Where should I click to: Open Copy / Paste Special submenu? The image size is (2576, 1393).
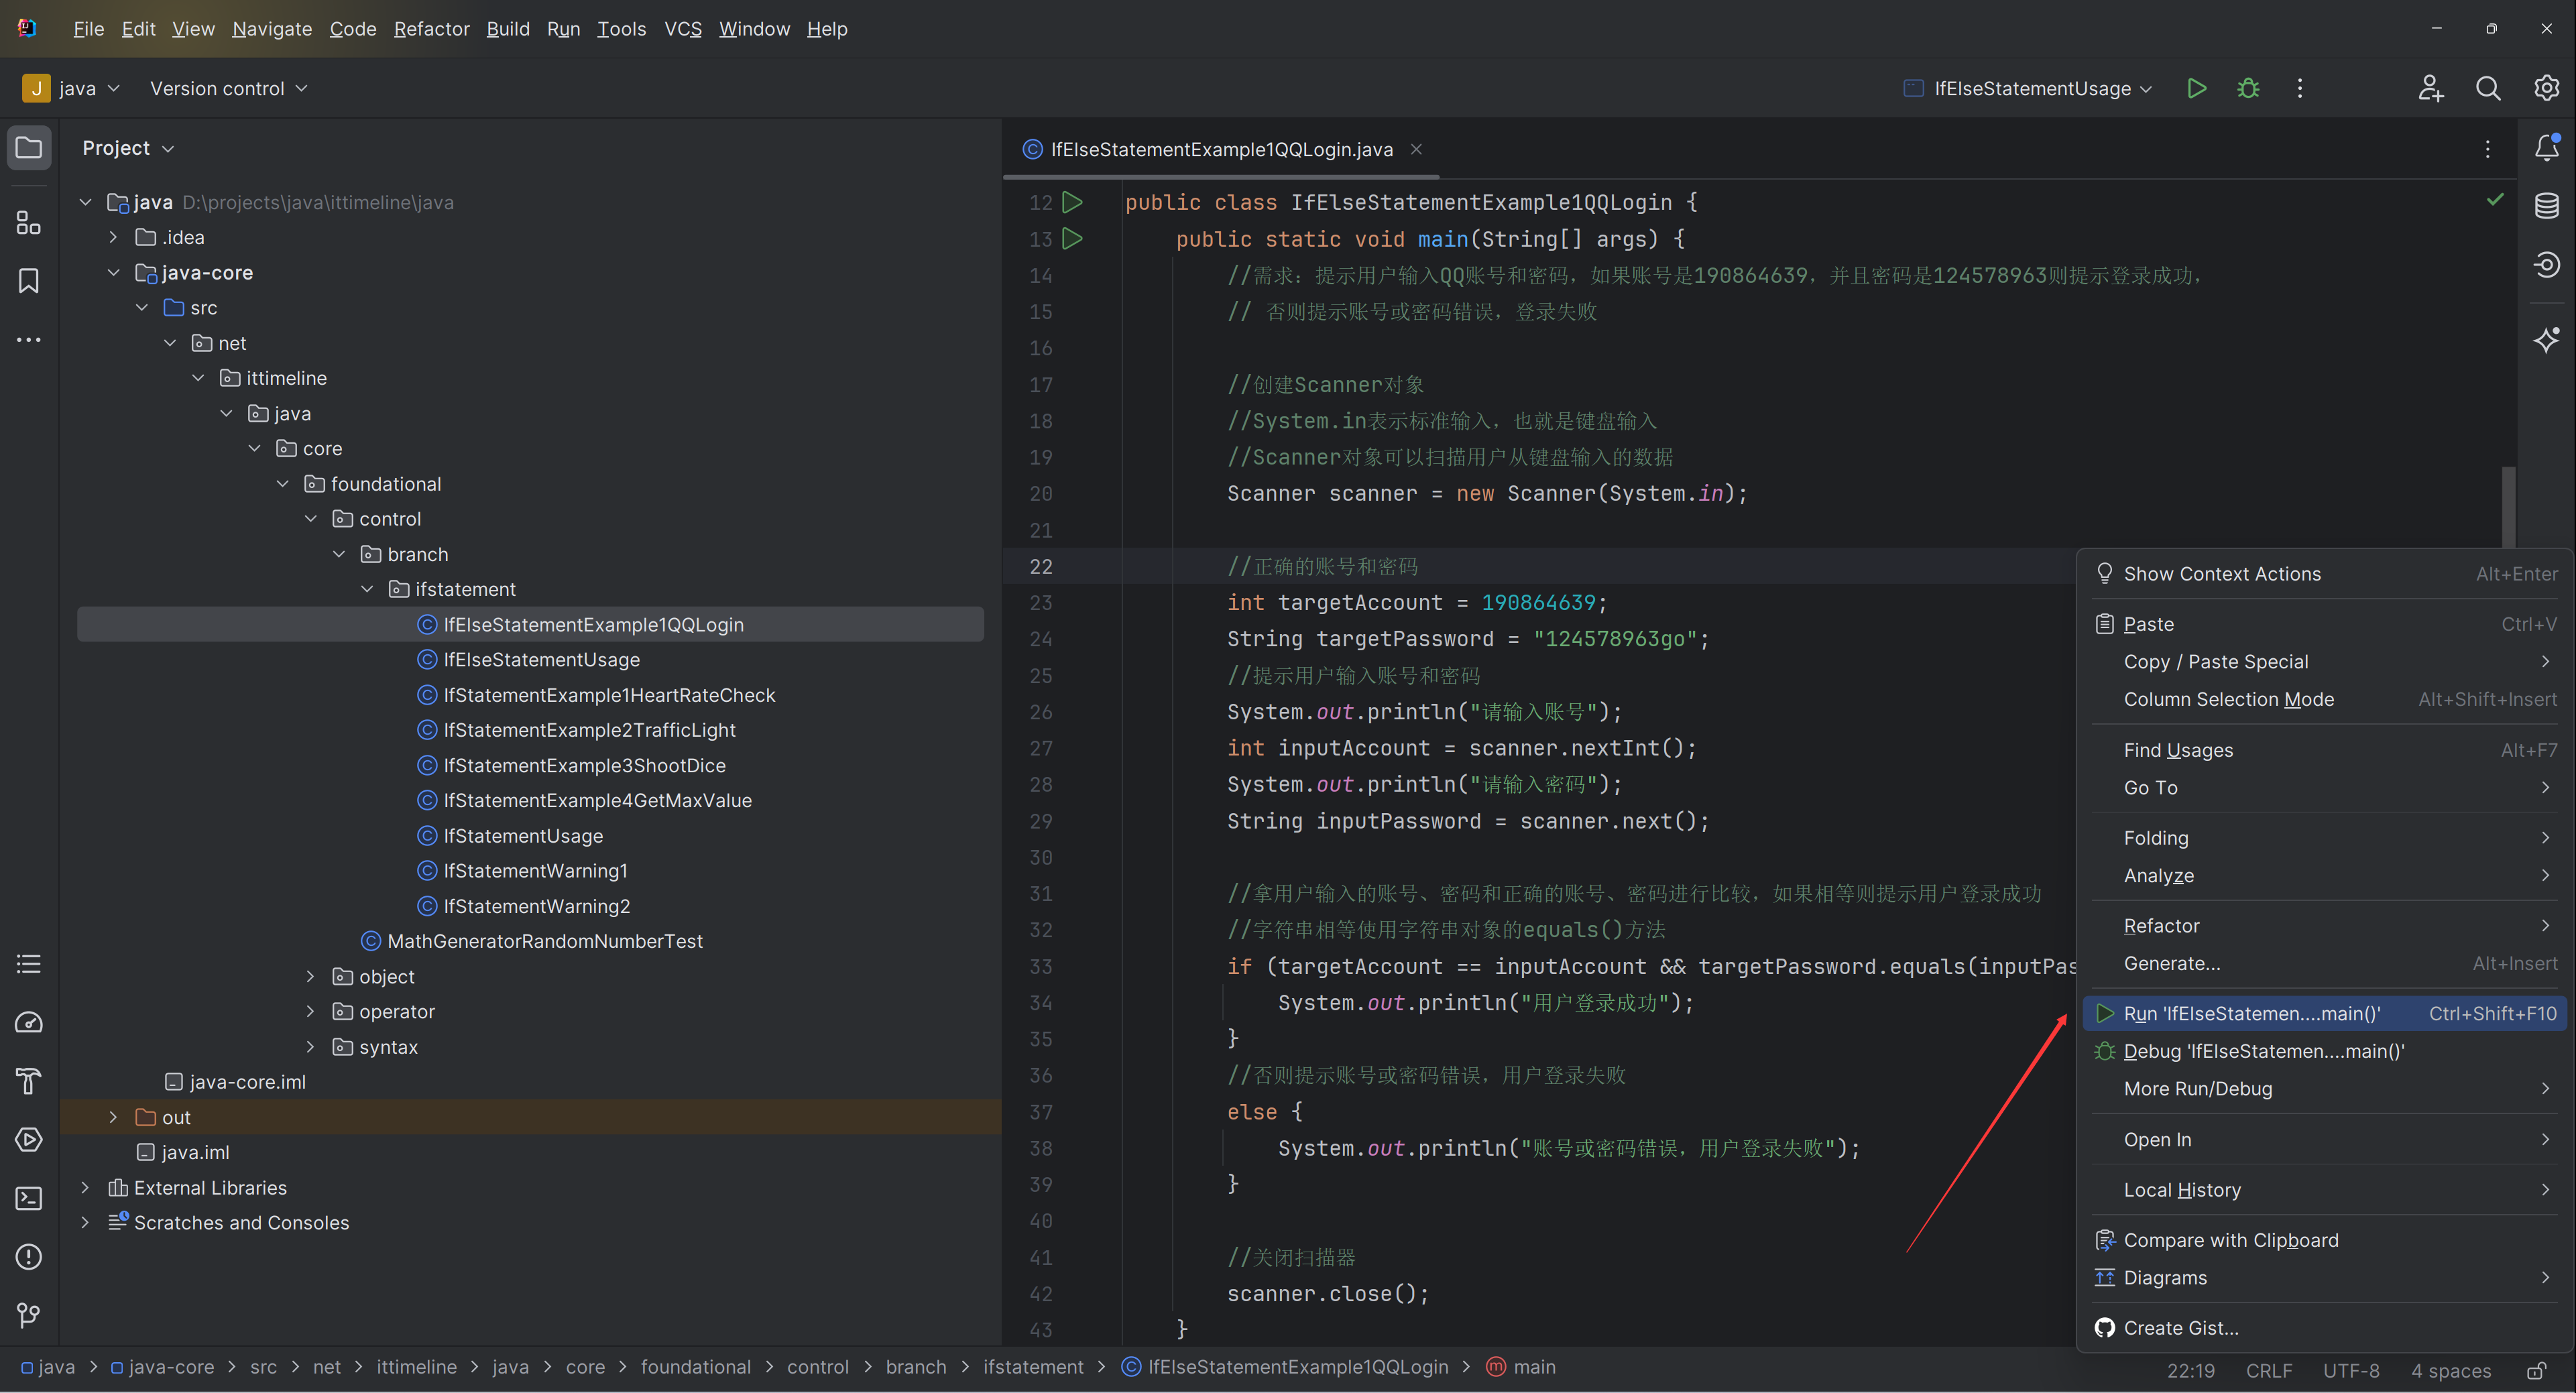click(2324, 661)
